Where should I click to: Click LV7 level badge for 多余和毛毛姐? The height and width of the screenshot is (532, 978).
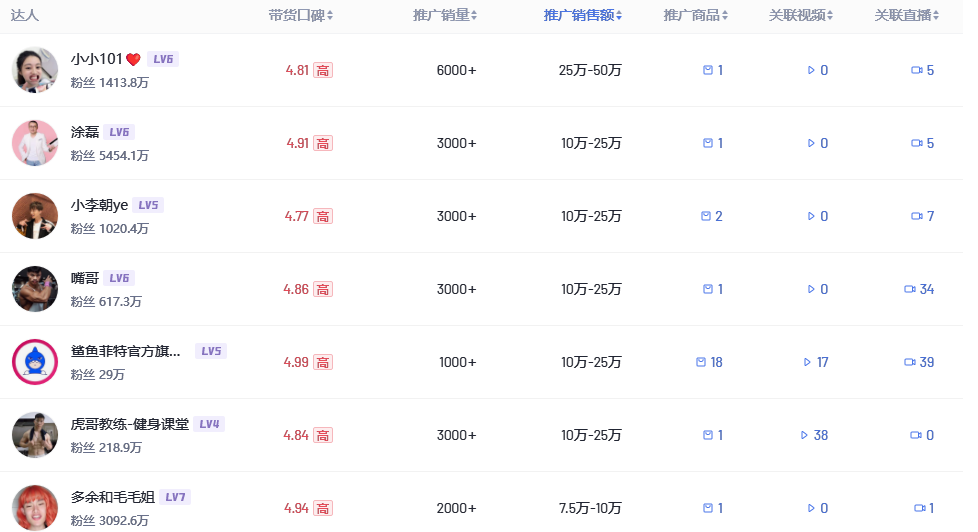point(175,497)
